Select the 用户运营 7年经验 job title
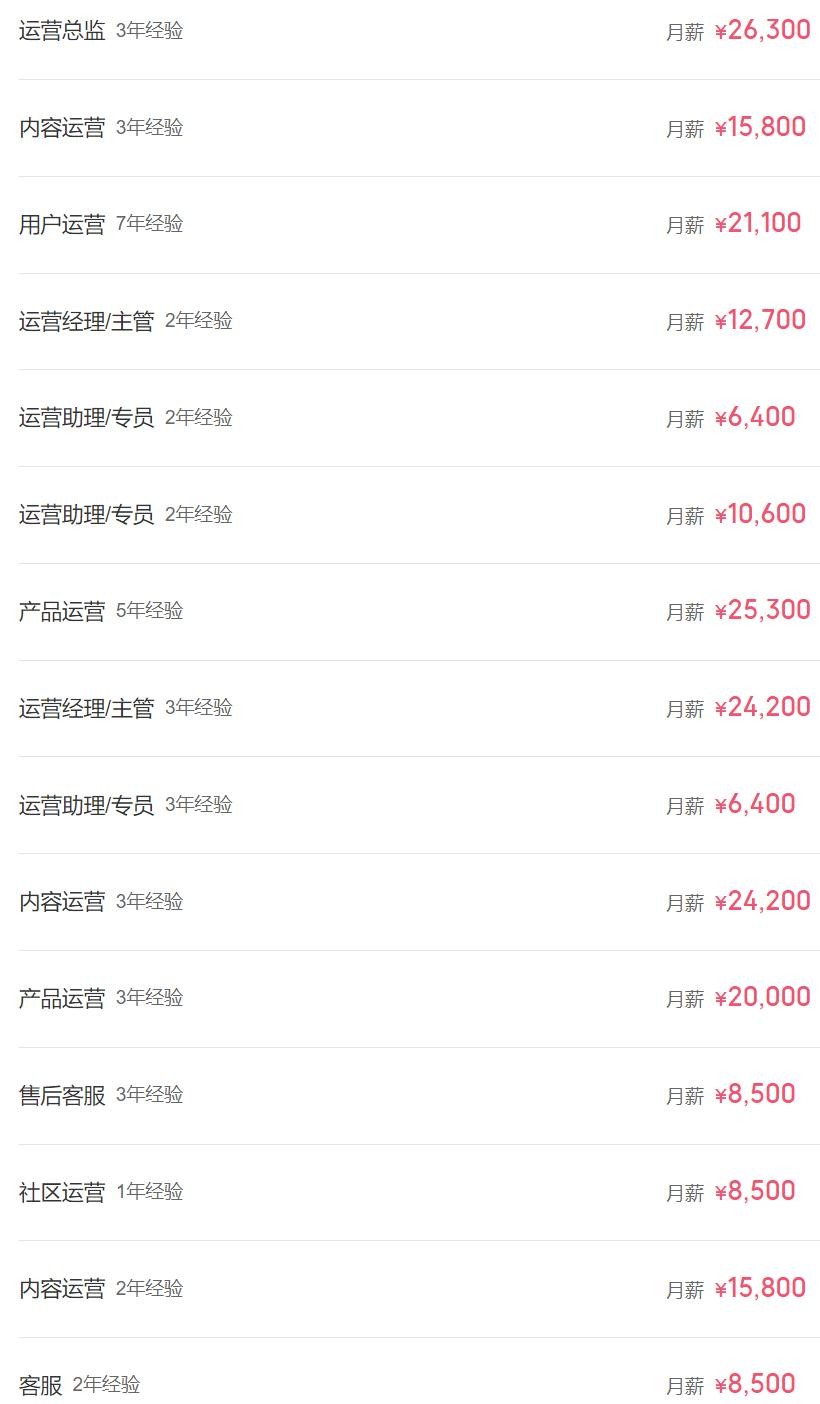Image resolution: width=820 pixels, height=1404 pixels. click(x=62, y=224)
